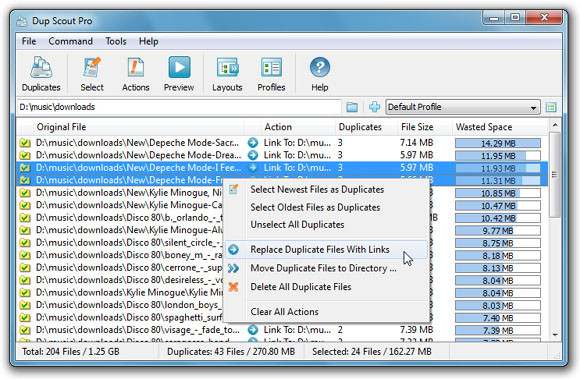This screenshot has width=580, height=379.
Task: Click the red X icon beside Delete All Duplicate Files
Action: tap(233, 287)
